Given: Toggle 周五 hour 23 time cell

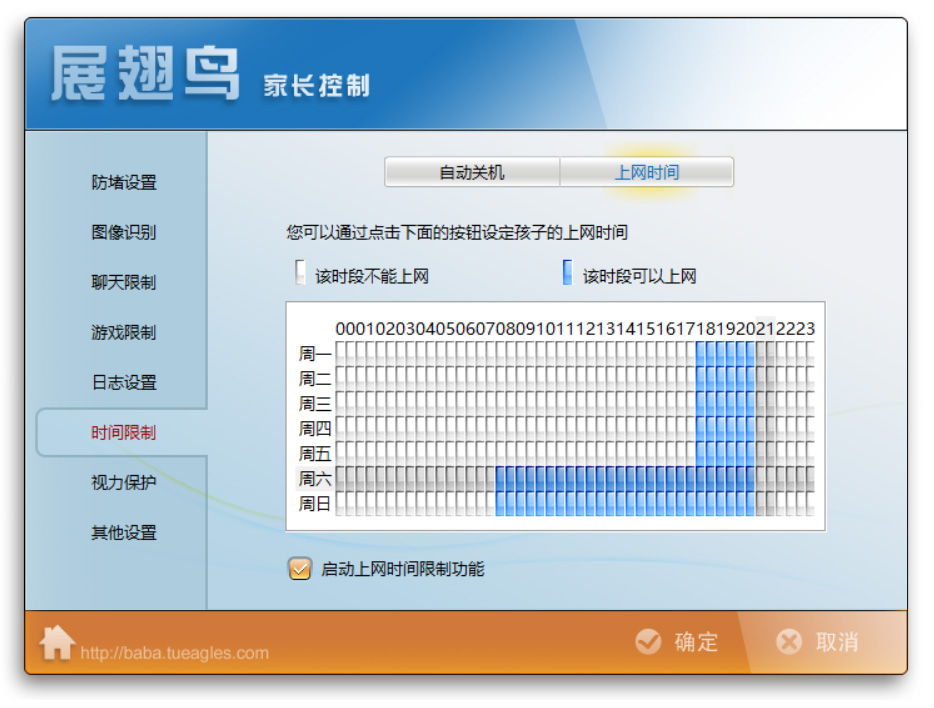Looking at the screenshot, I should (805, 454).
